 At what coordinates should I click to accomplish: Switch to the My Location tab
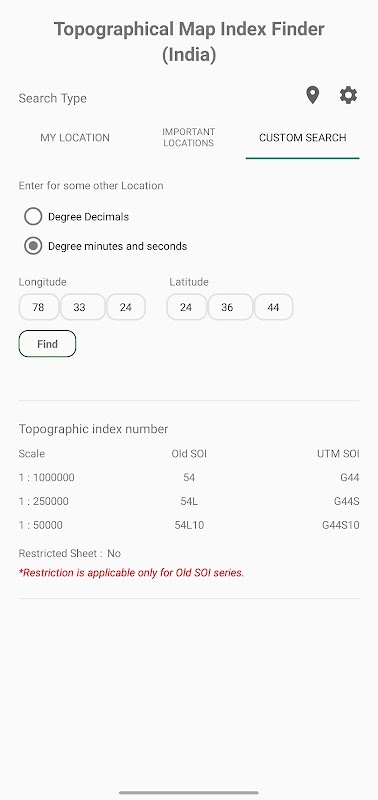coord(75,138)
